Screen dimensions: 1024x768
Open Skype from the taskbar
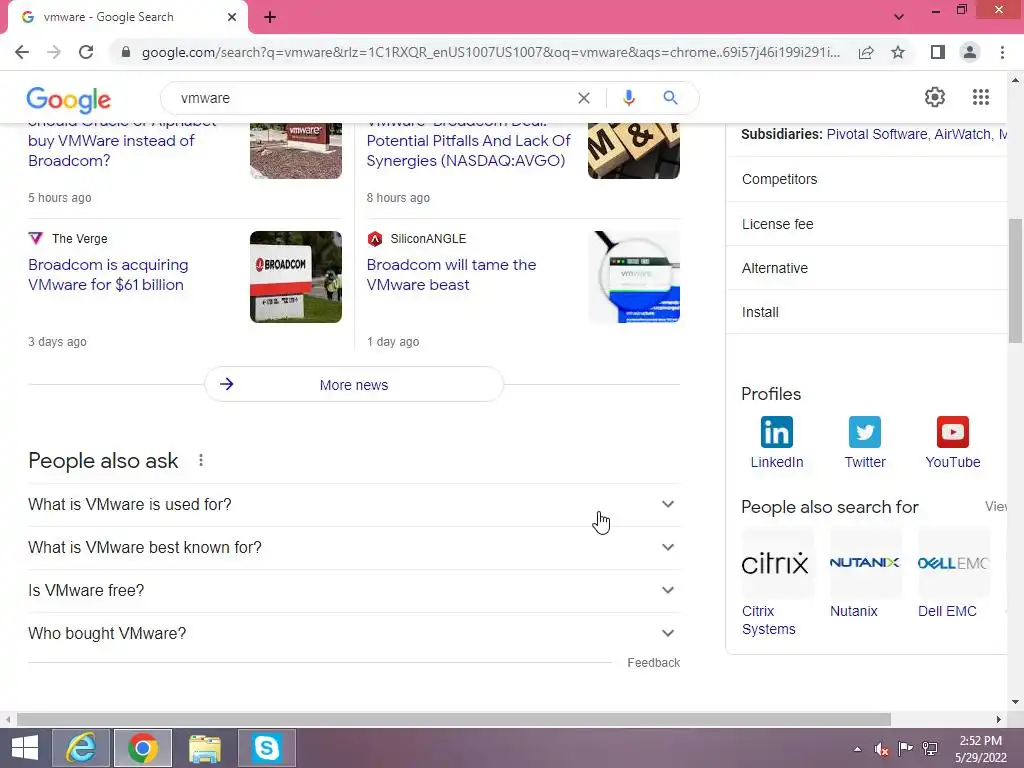[266, 748]
